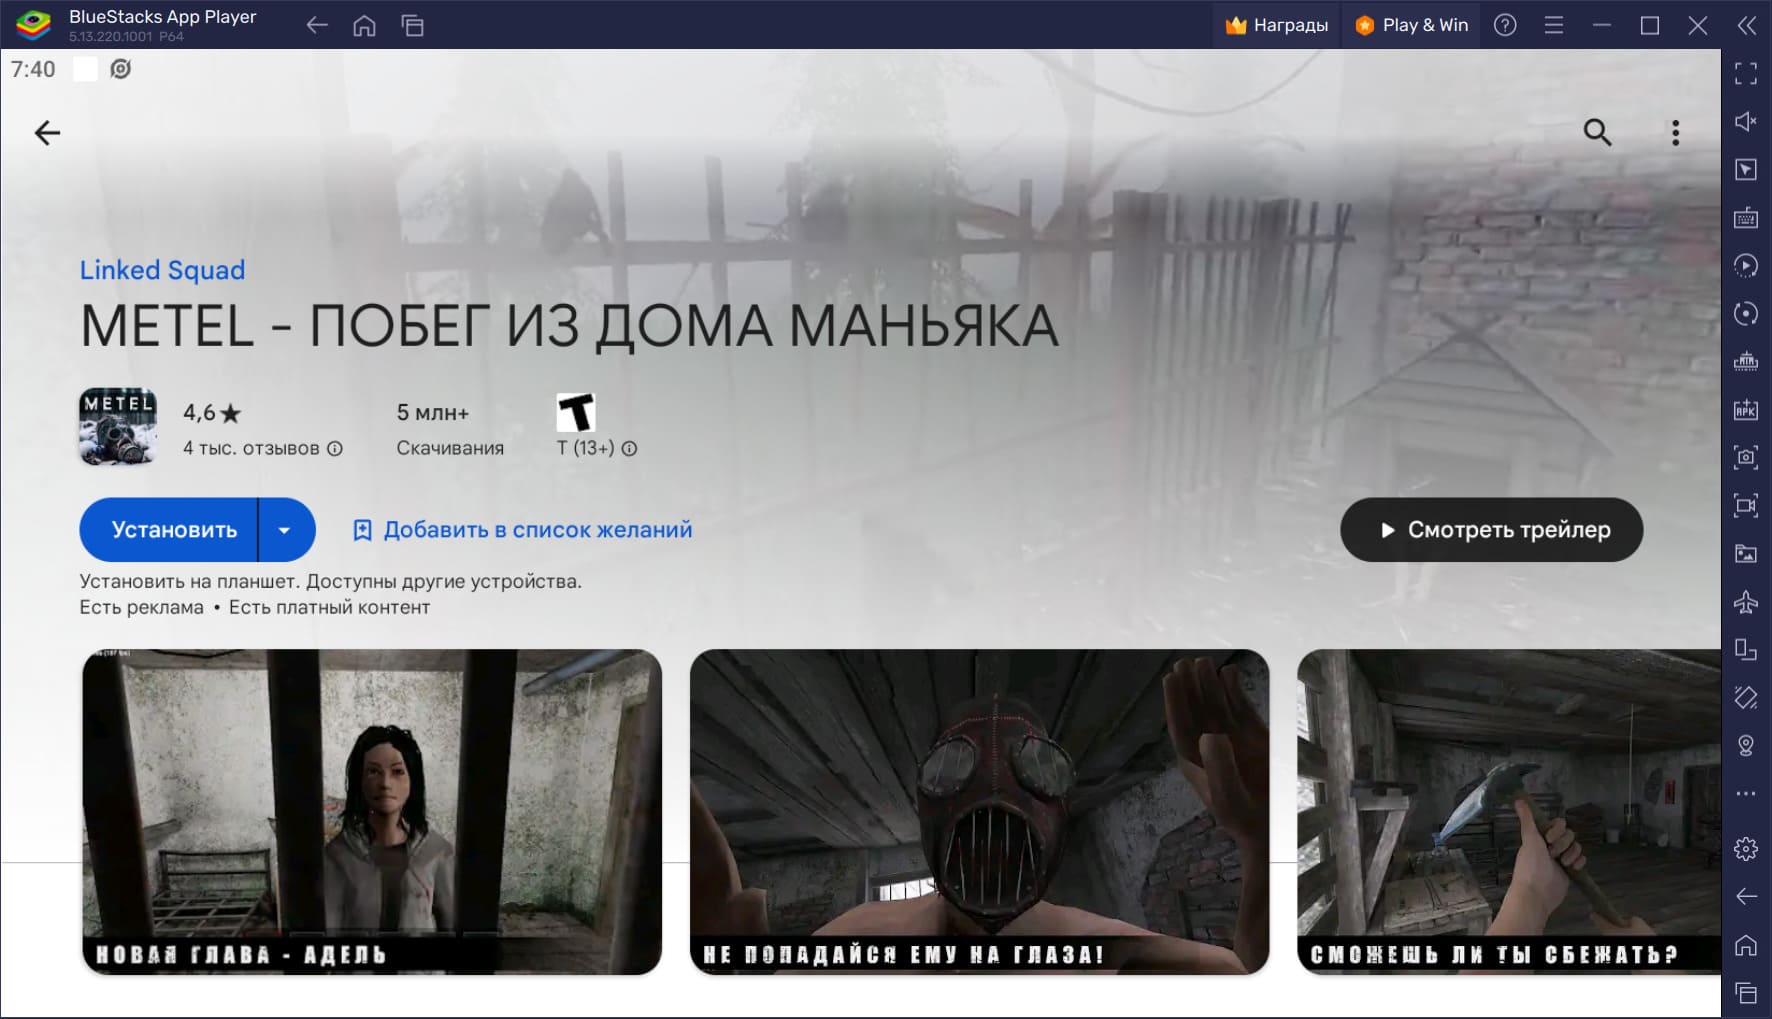Mute the volume in the sidebar

(x=1746, y=121)
